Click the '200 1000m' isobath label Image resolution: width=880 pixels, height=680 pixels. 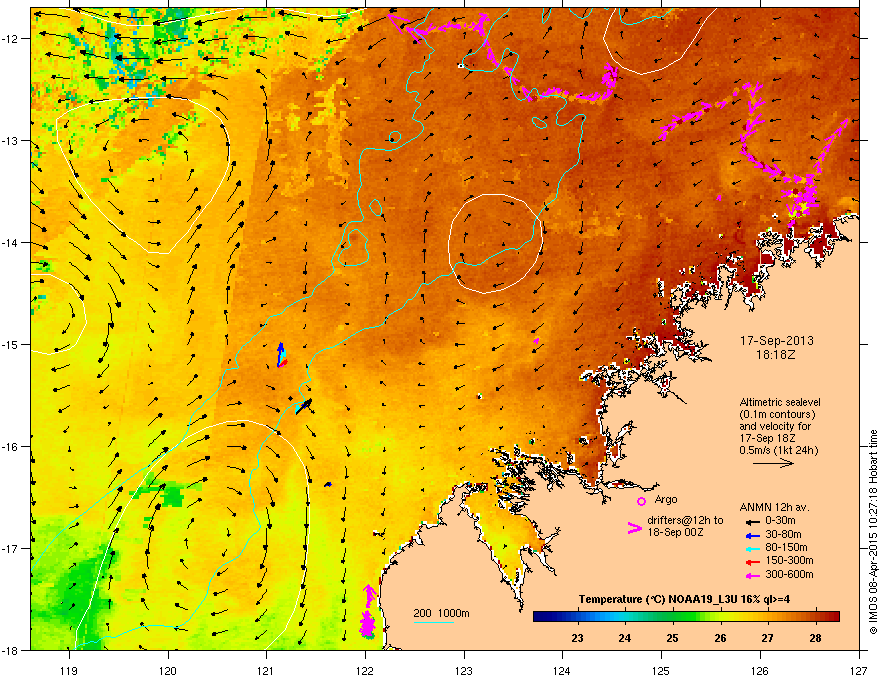pyautogui.click(x=441, y=613)
